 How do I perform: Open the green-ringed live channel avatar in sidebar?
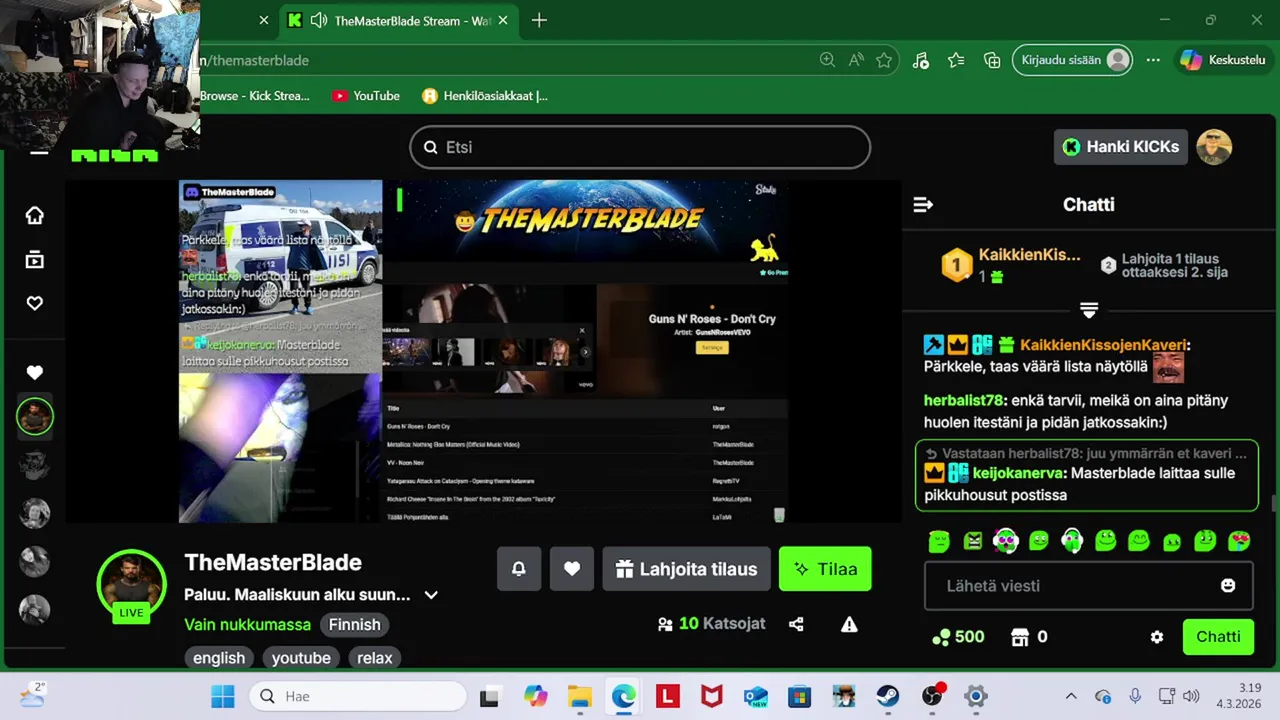34,416
